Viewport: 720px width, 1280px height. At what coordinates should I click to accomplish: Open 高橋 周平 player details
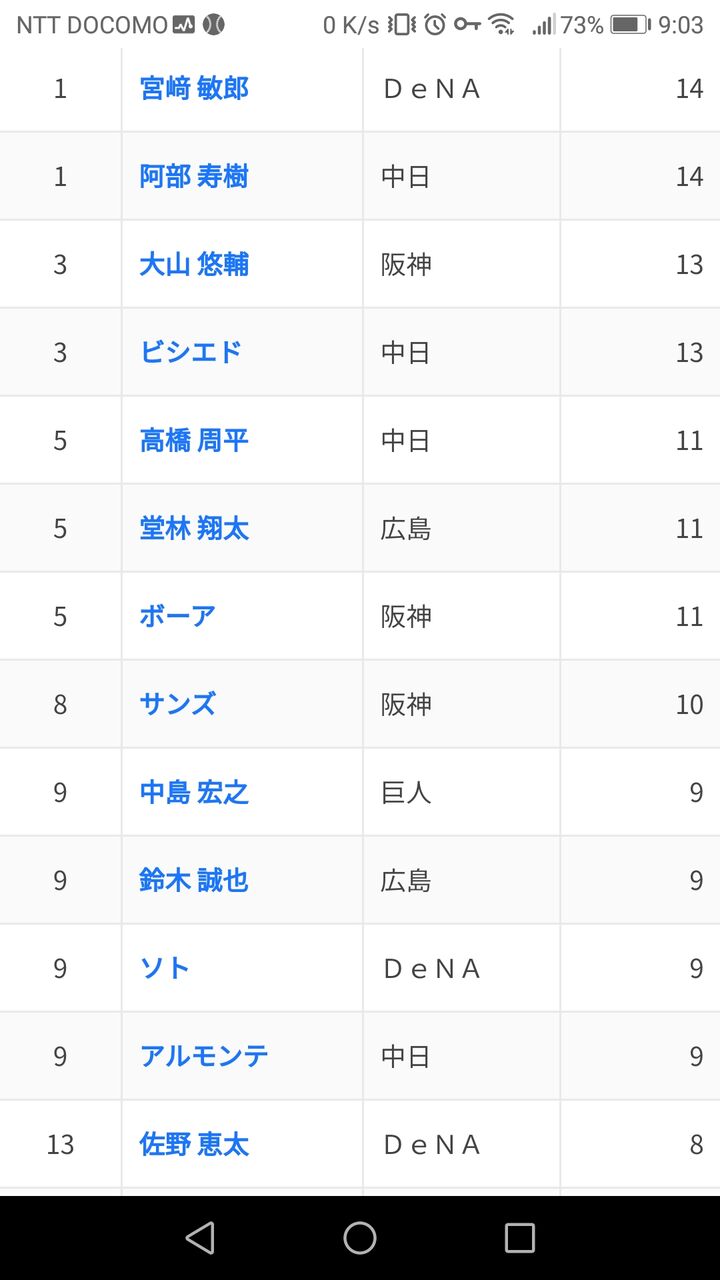pos(194,440)
